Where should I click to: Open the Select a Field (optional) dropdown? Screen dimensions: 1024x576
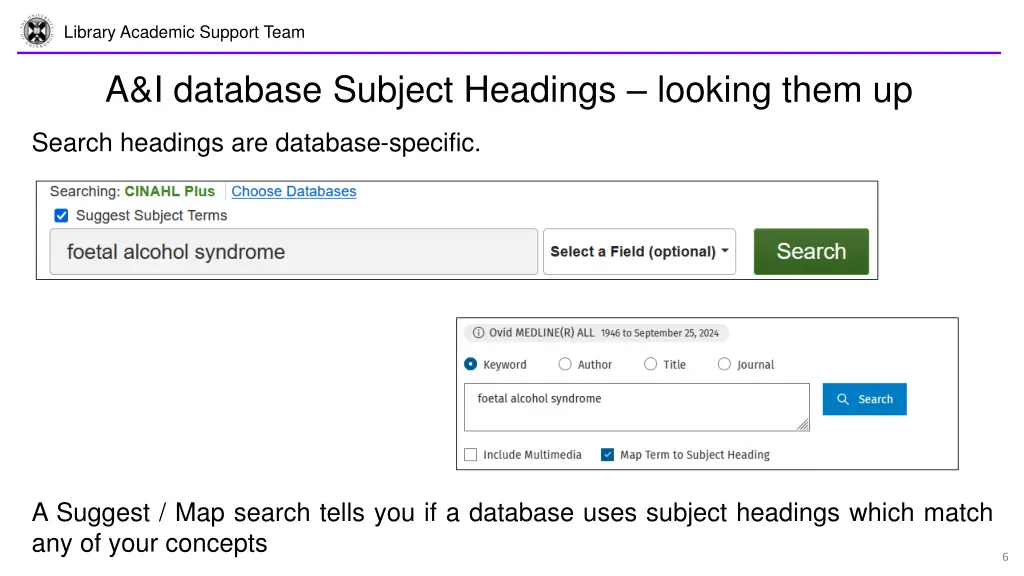coord(639,251)
